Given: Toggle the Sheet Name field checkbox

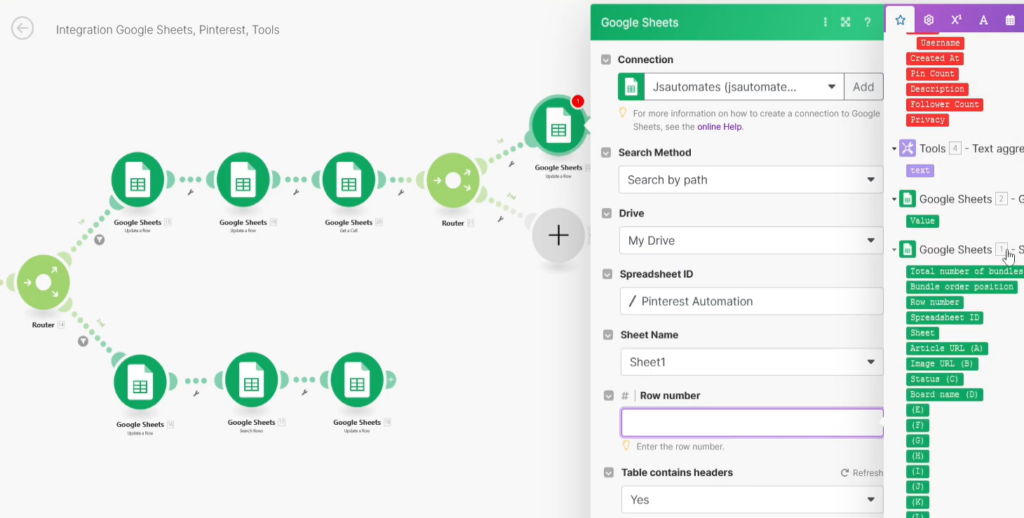Looking at the screenshot, I should [x=607, y=334].
